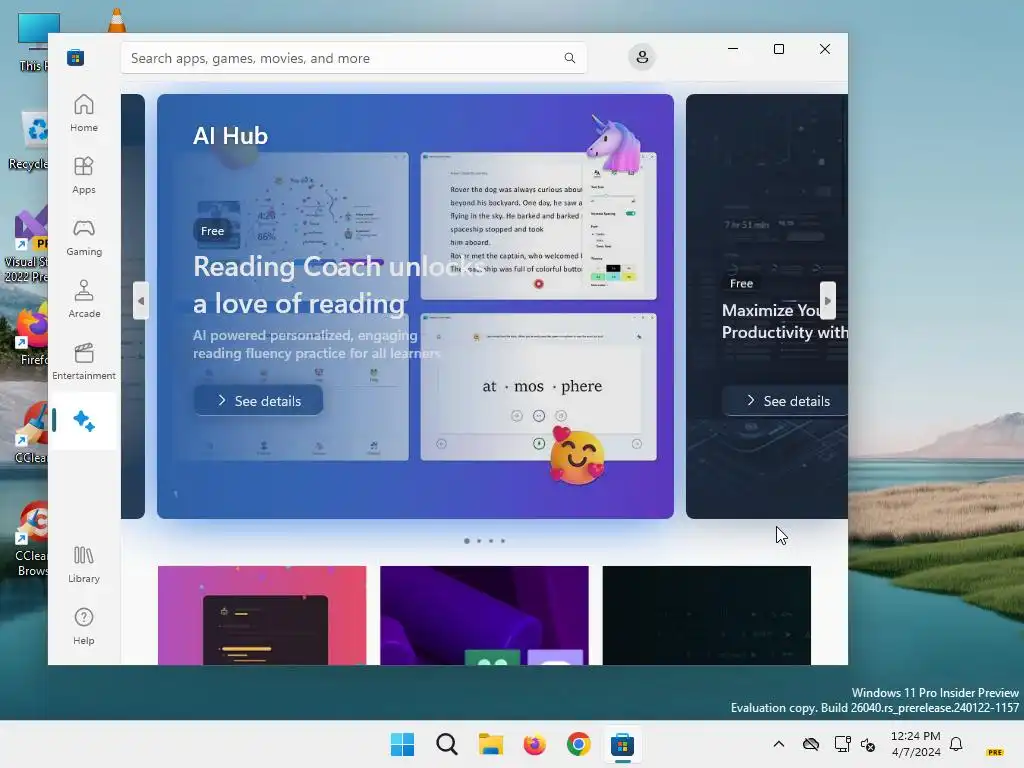Show previous carousel slide
Screen dimensions: 1024x768
coord(141,301)
